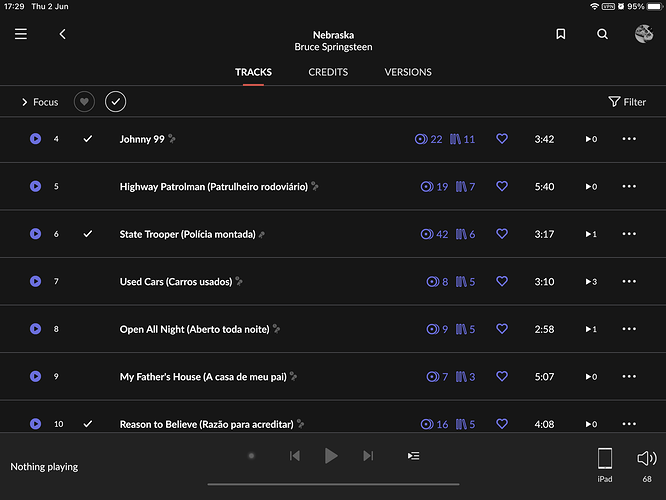
Task: View 3 library versions of My Father's House
Action: click(x=465, y=377)
